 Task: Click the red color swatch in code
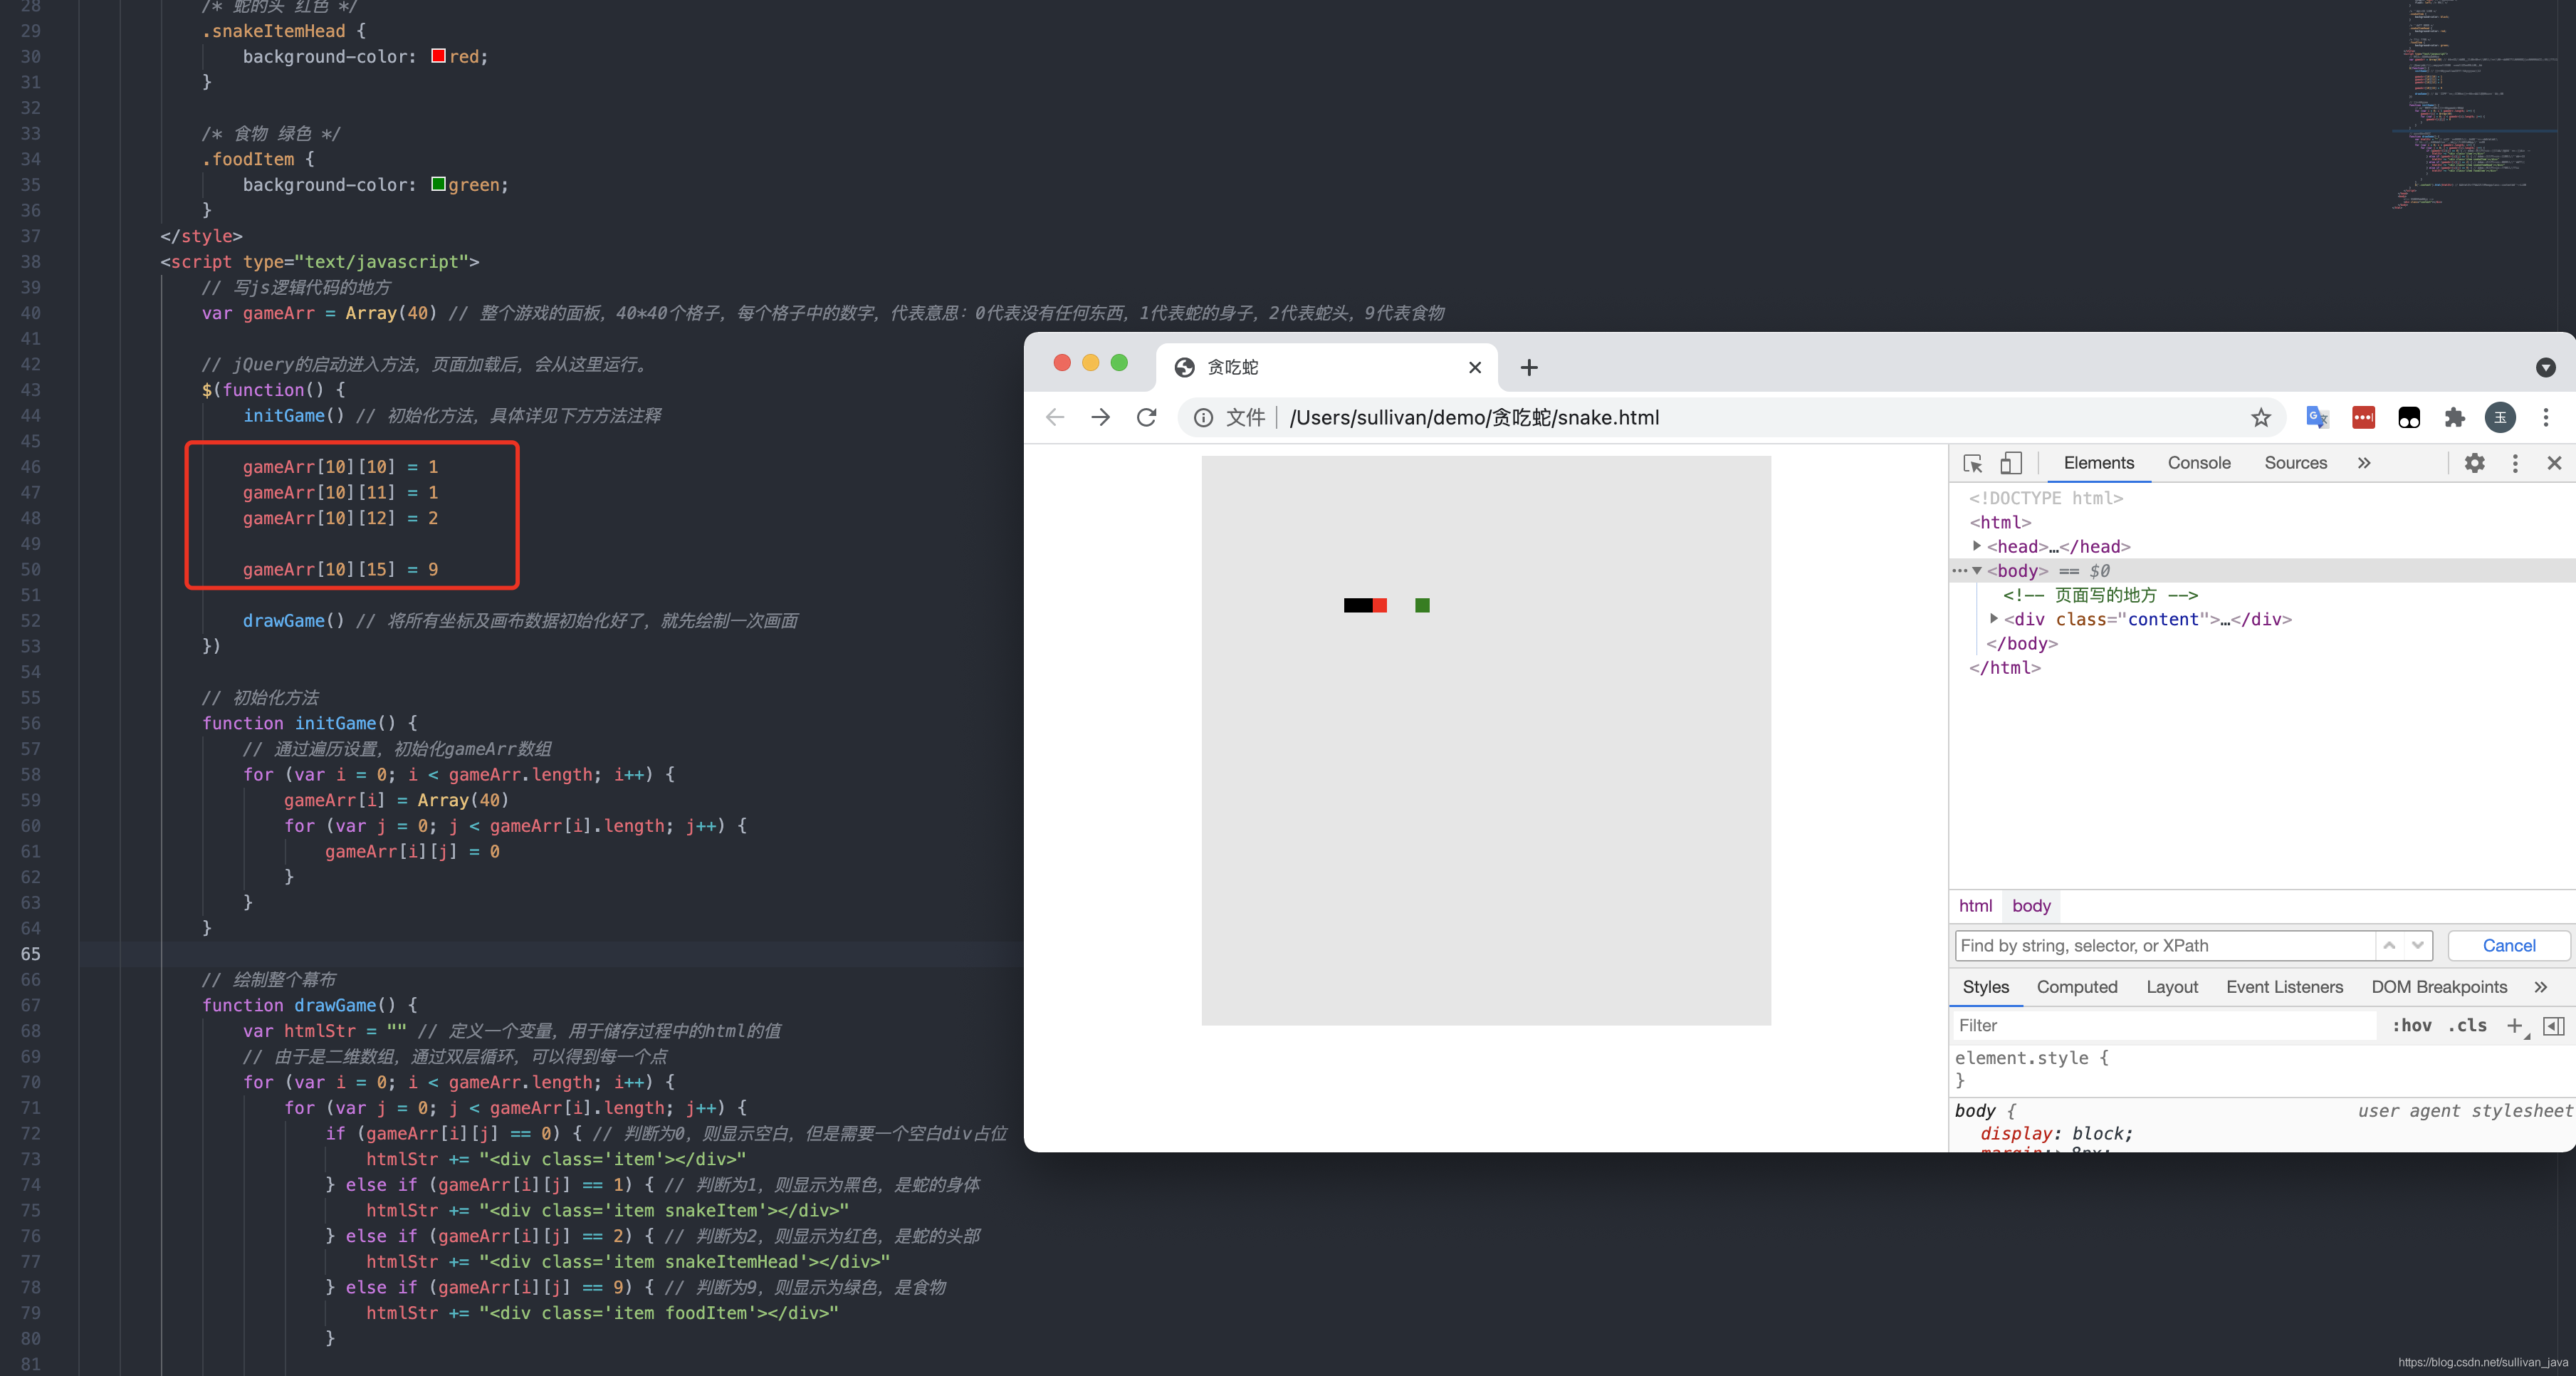(x=438, y=56)
